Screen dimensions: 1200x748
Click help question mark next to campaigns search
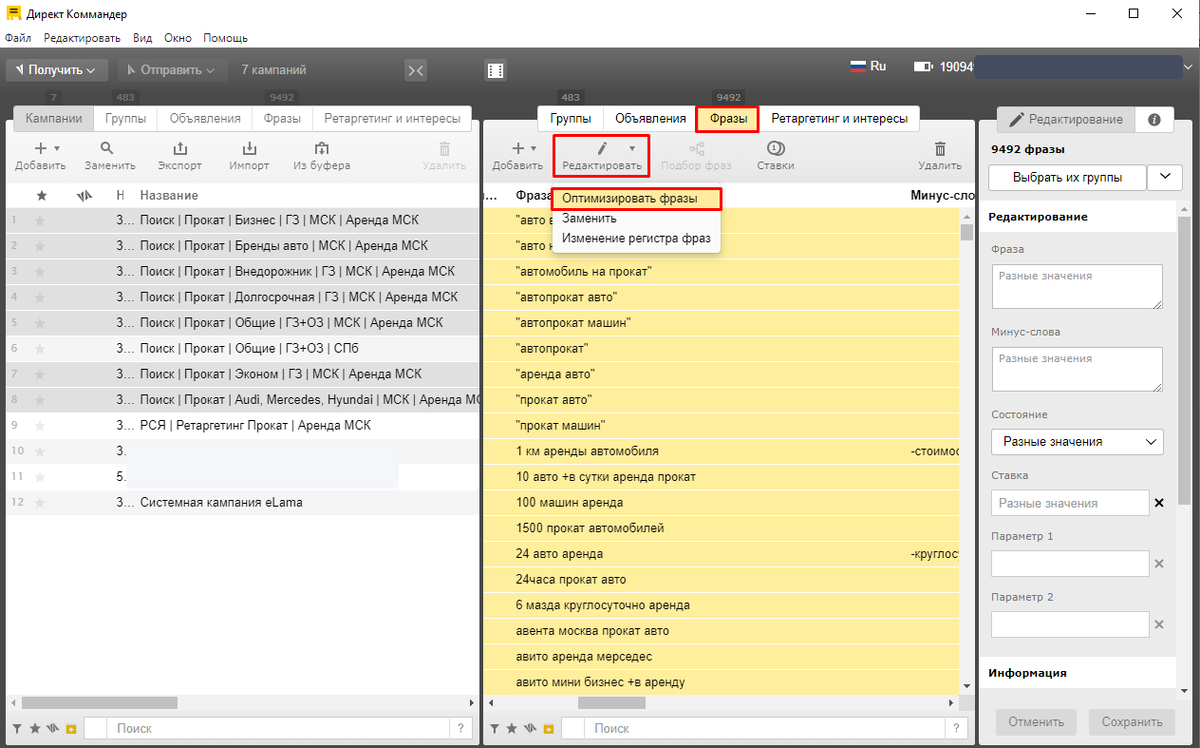(461, 729)
